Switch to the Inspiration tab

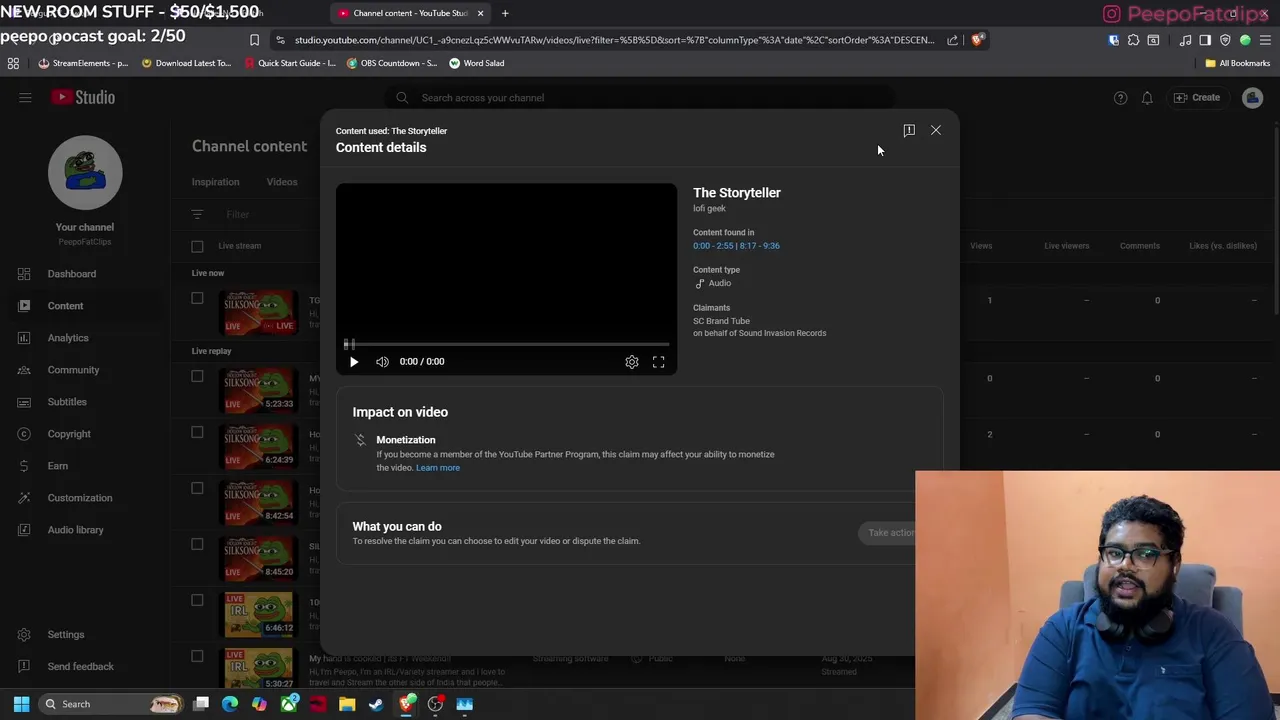coord(215,182)
